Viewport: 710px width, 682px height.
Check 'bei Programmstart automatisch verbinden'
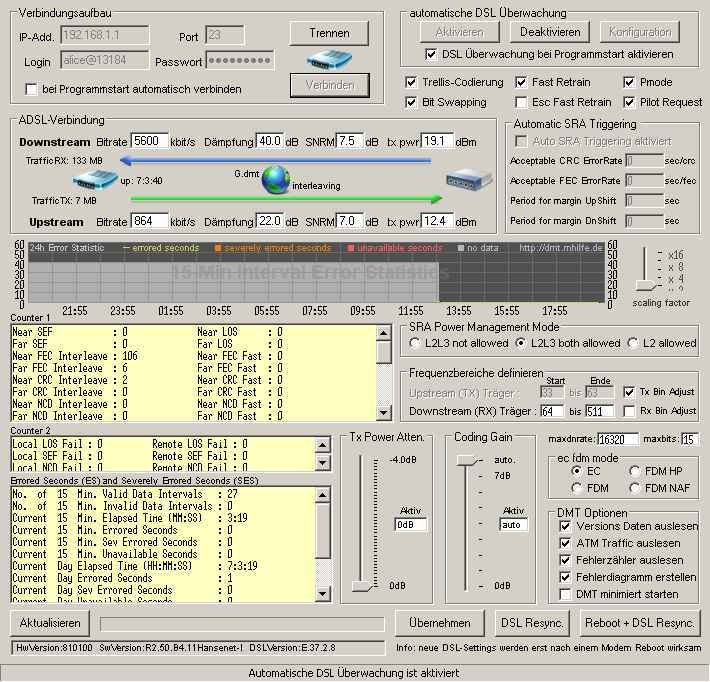[x=32, y=89]
